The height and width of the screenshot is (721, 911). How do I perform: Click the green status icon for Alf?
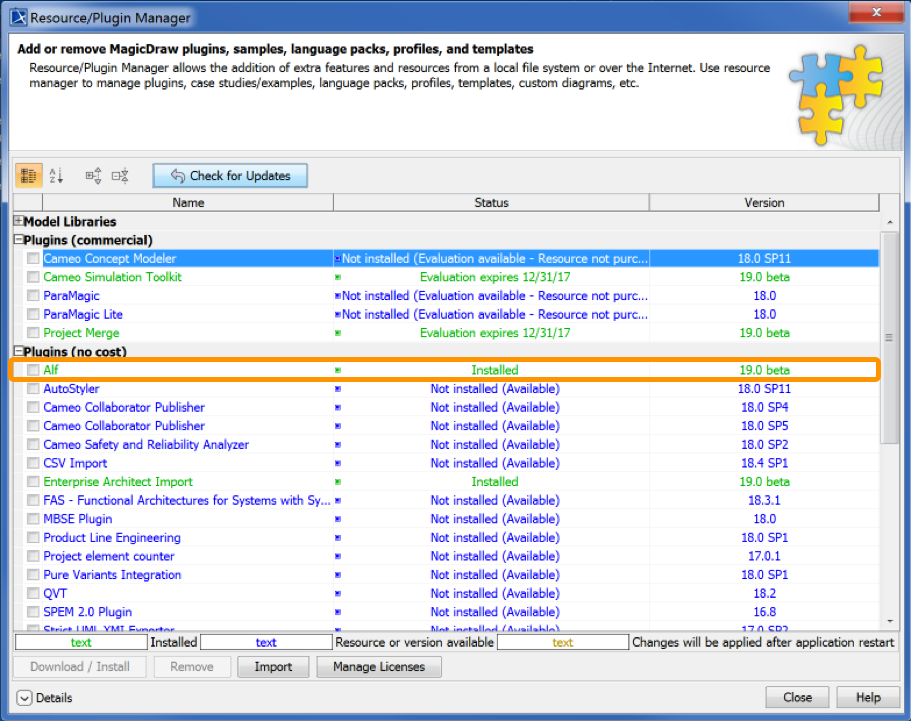[338, 370]
